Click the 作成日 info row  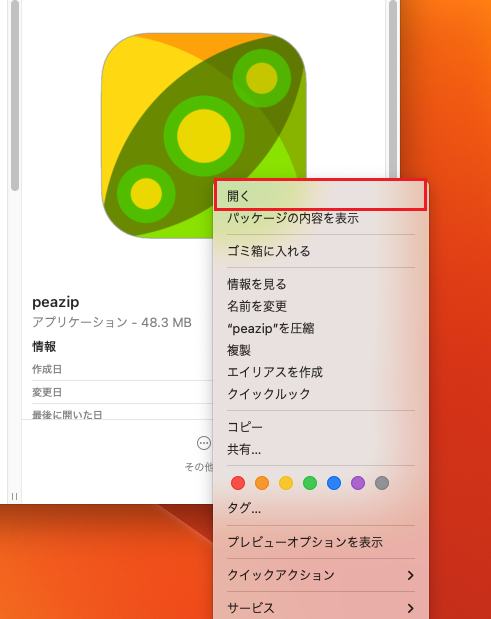(122, 370)
